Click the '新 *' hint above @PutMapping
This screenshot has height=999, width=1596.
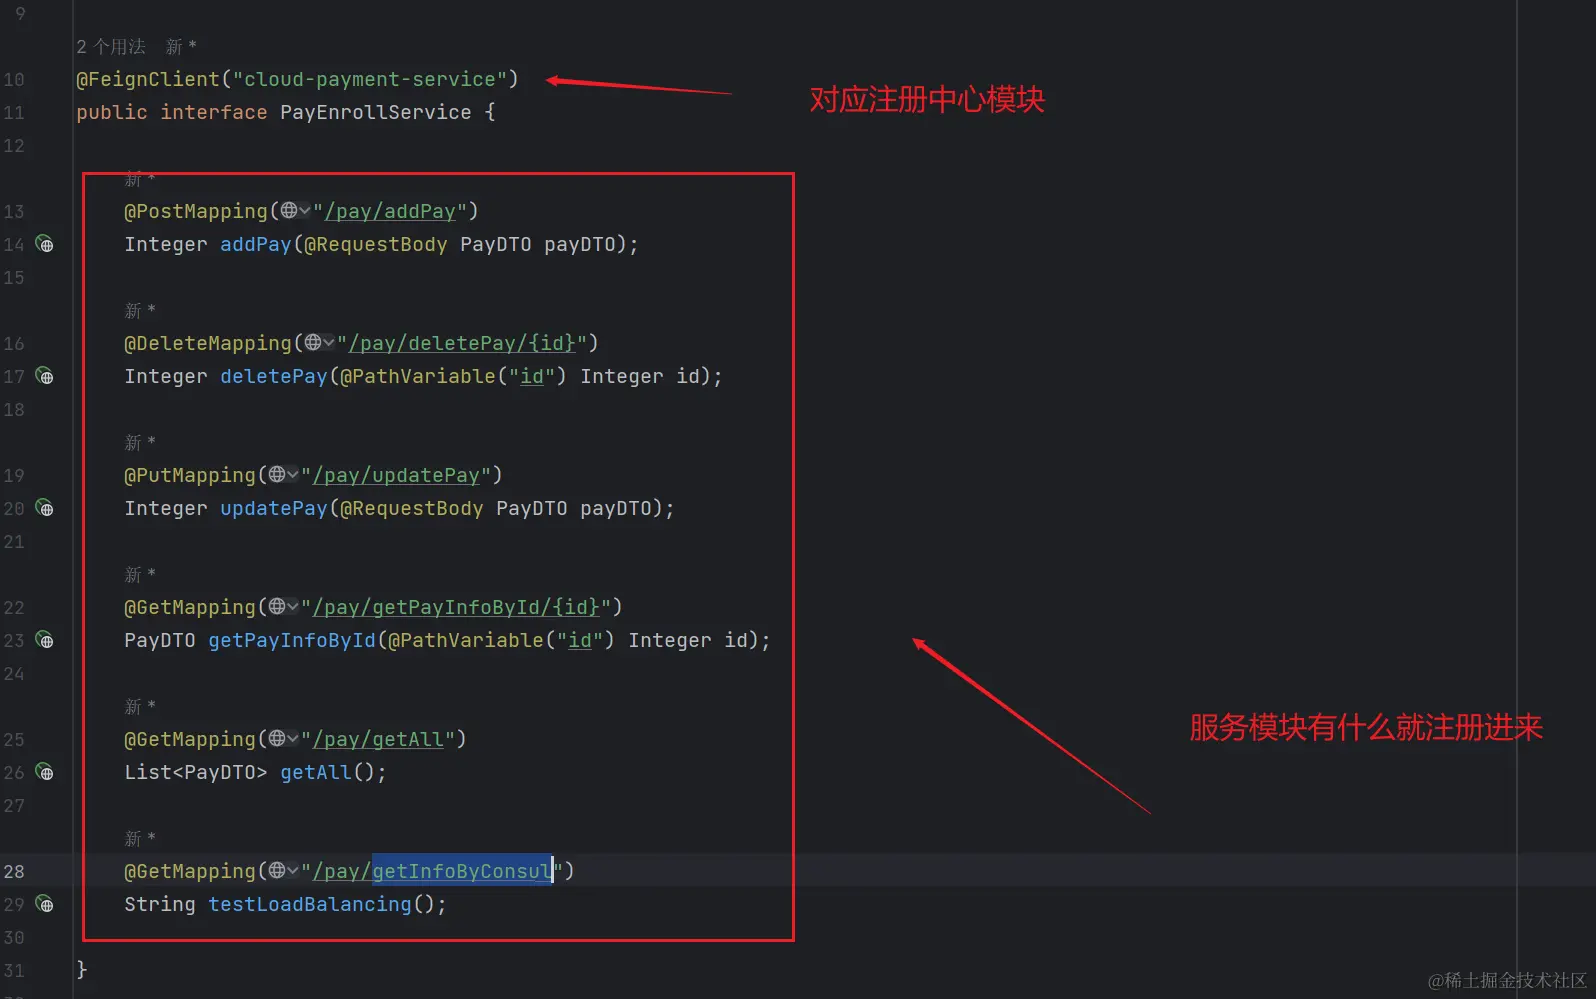[x=140, y=443]
